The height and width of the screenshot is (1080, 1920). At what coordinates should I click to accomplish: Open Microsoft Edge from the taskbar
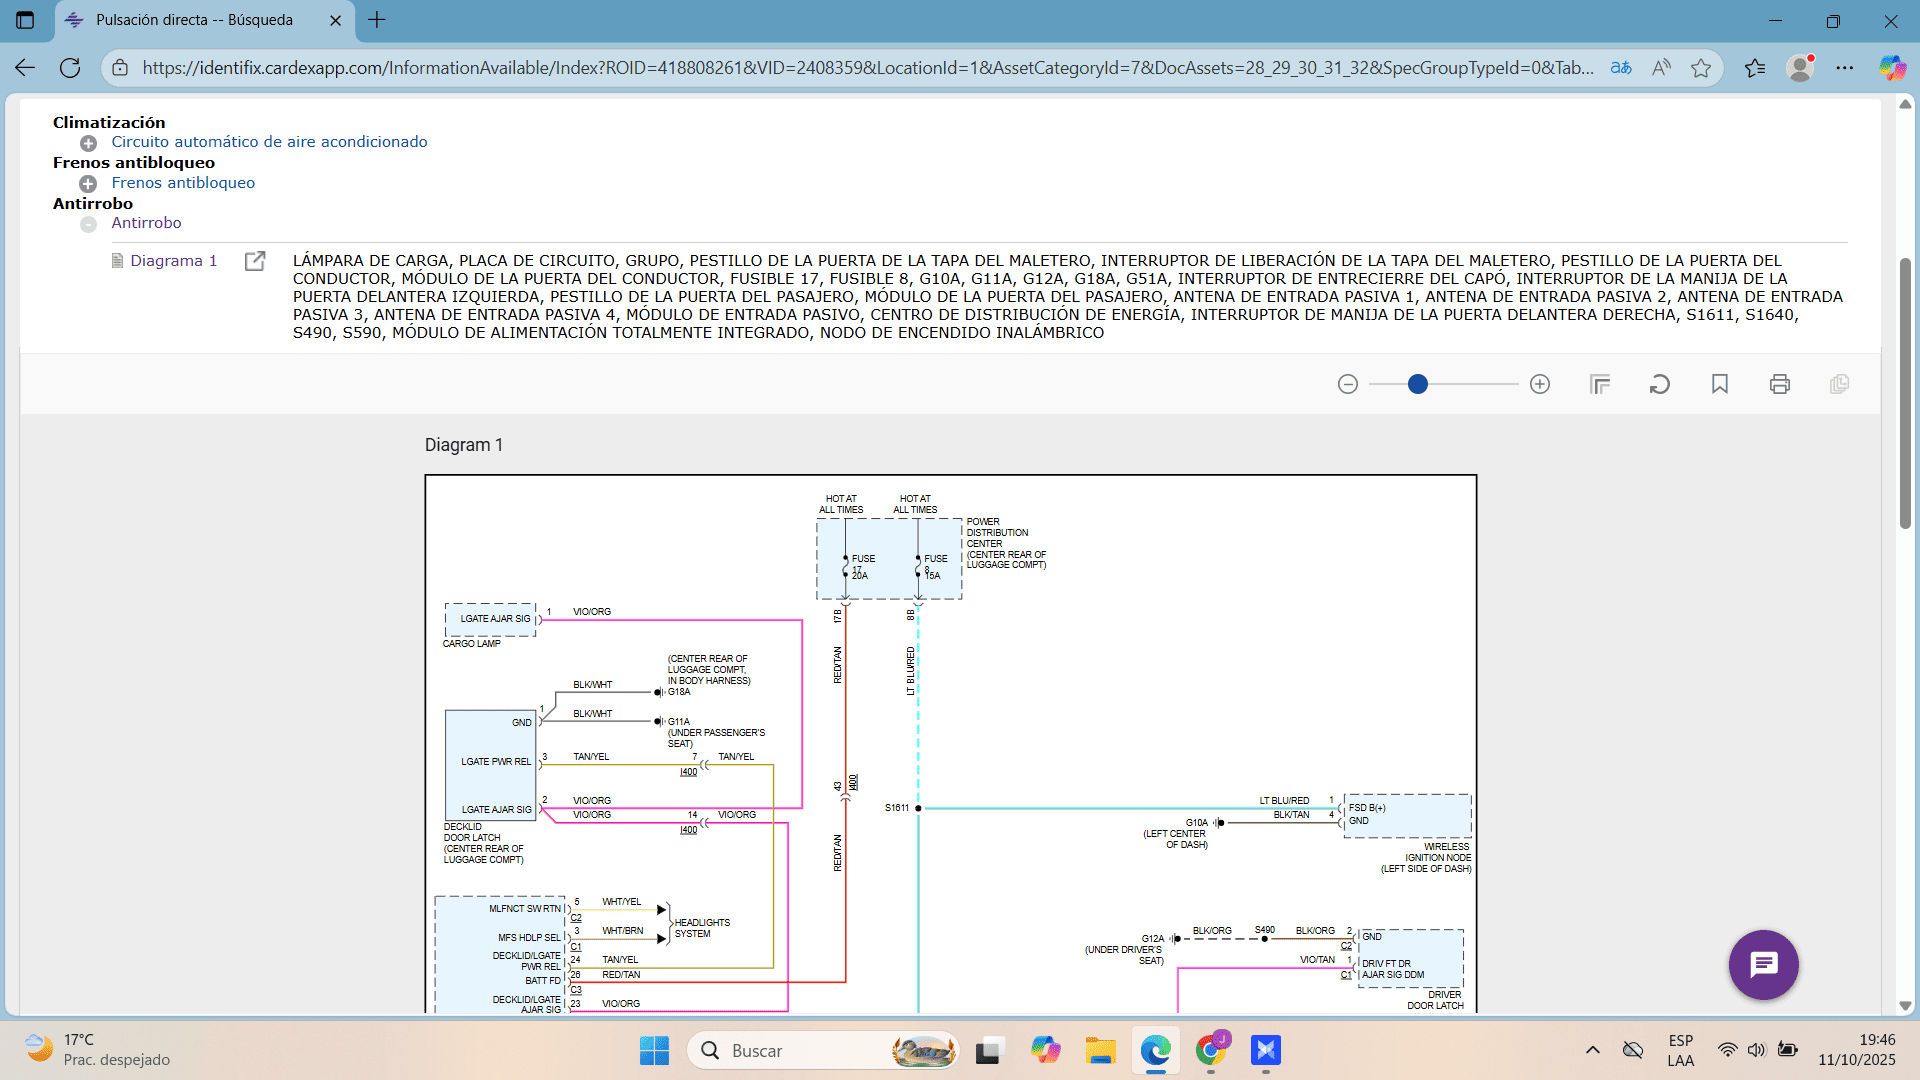coord(1156,1051)
